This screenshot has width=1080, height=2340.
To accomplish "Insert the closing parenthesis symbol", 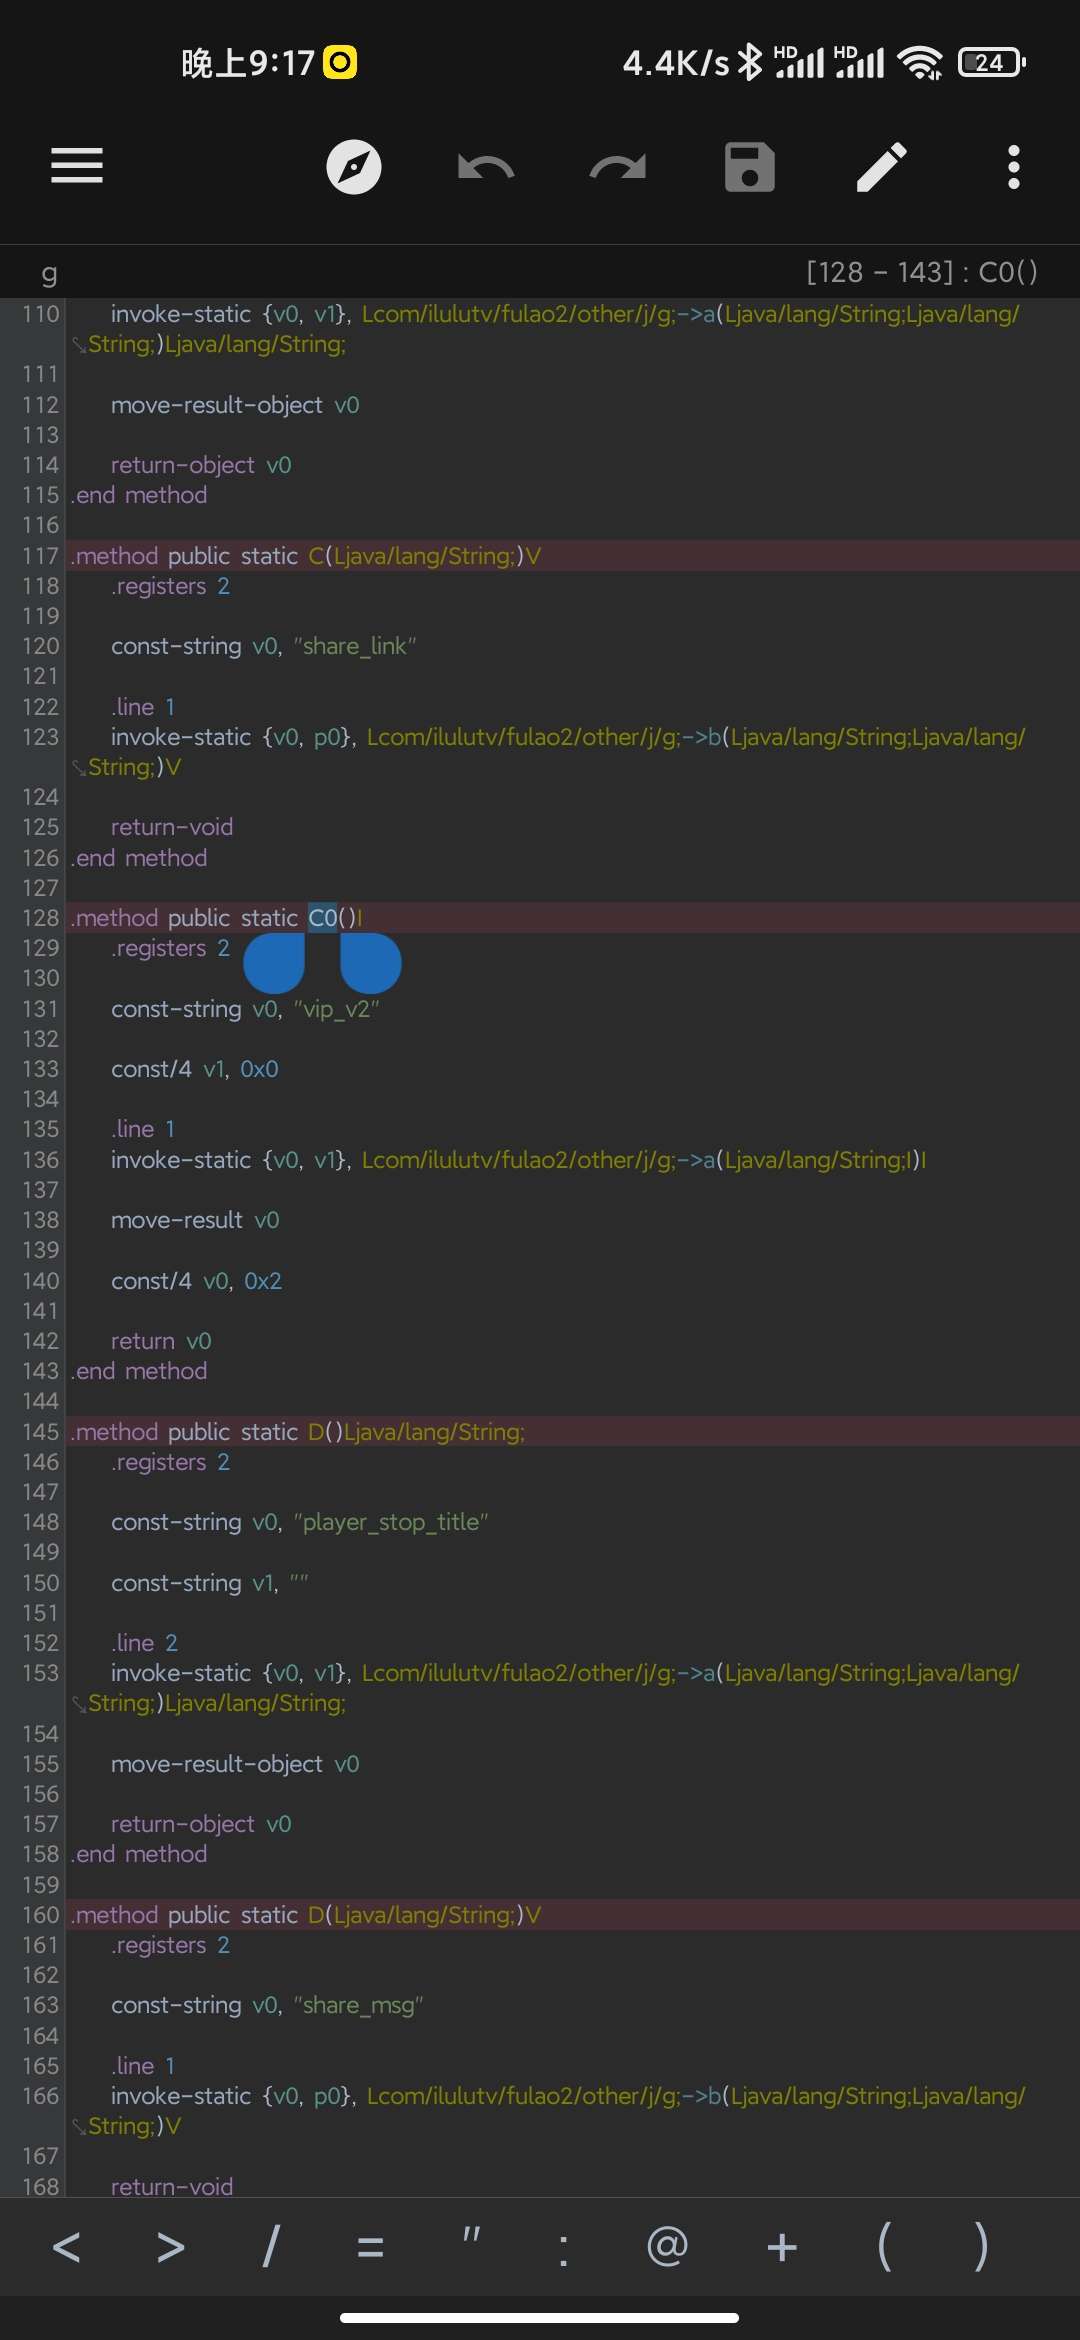I will tap(981, 2248).
